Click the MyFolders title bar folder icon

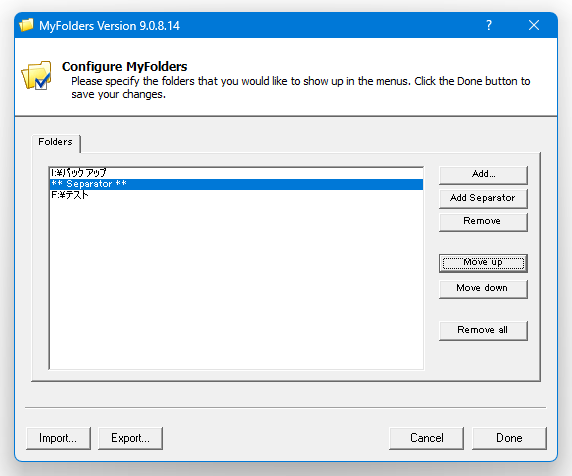26,25
